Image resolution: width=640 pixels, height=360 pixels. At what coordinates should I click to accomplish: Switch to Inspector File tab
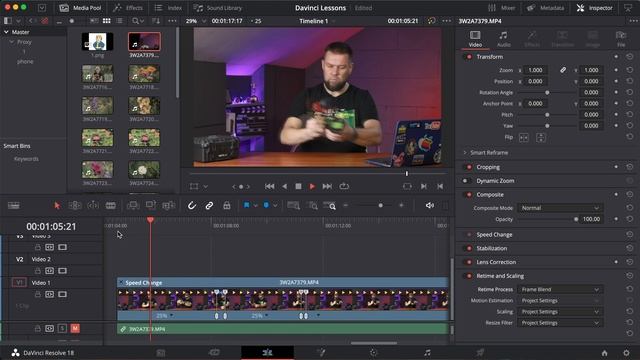pyautogui.click(x=621, y=39)
